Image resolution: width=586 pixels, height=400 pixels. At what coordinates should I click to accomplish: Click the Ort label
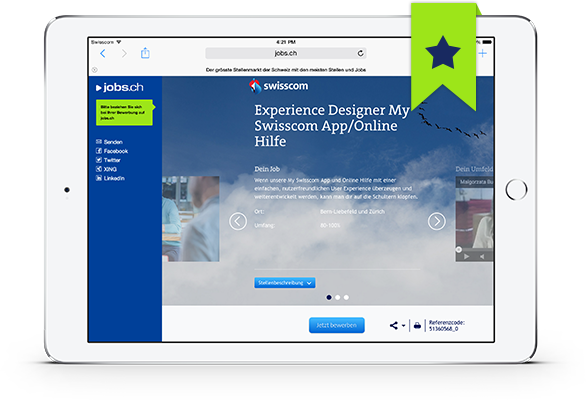[x=259, y=212]
